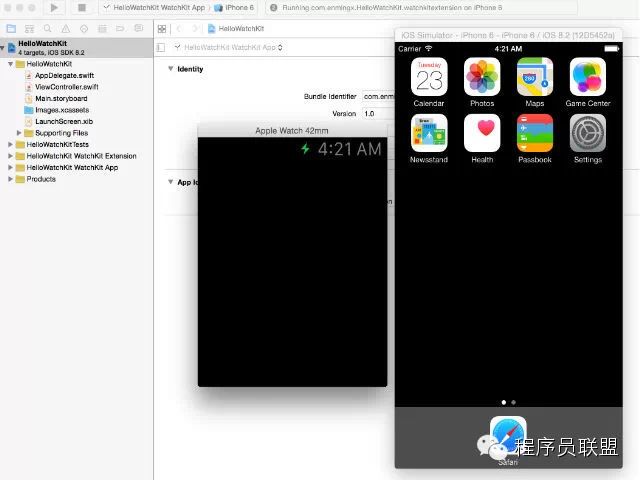Expand HelloWatchKit WatchKit Extension group
This screenshot has height=480, width=640.
click(x=11, y=156)
